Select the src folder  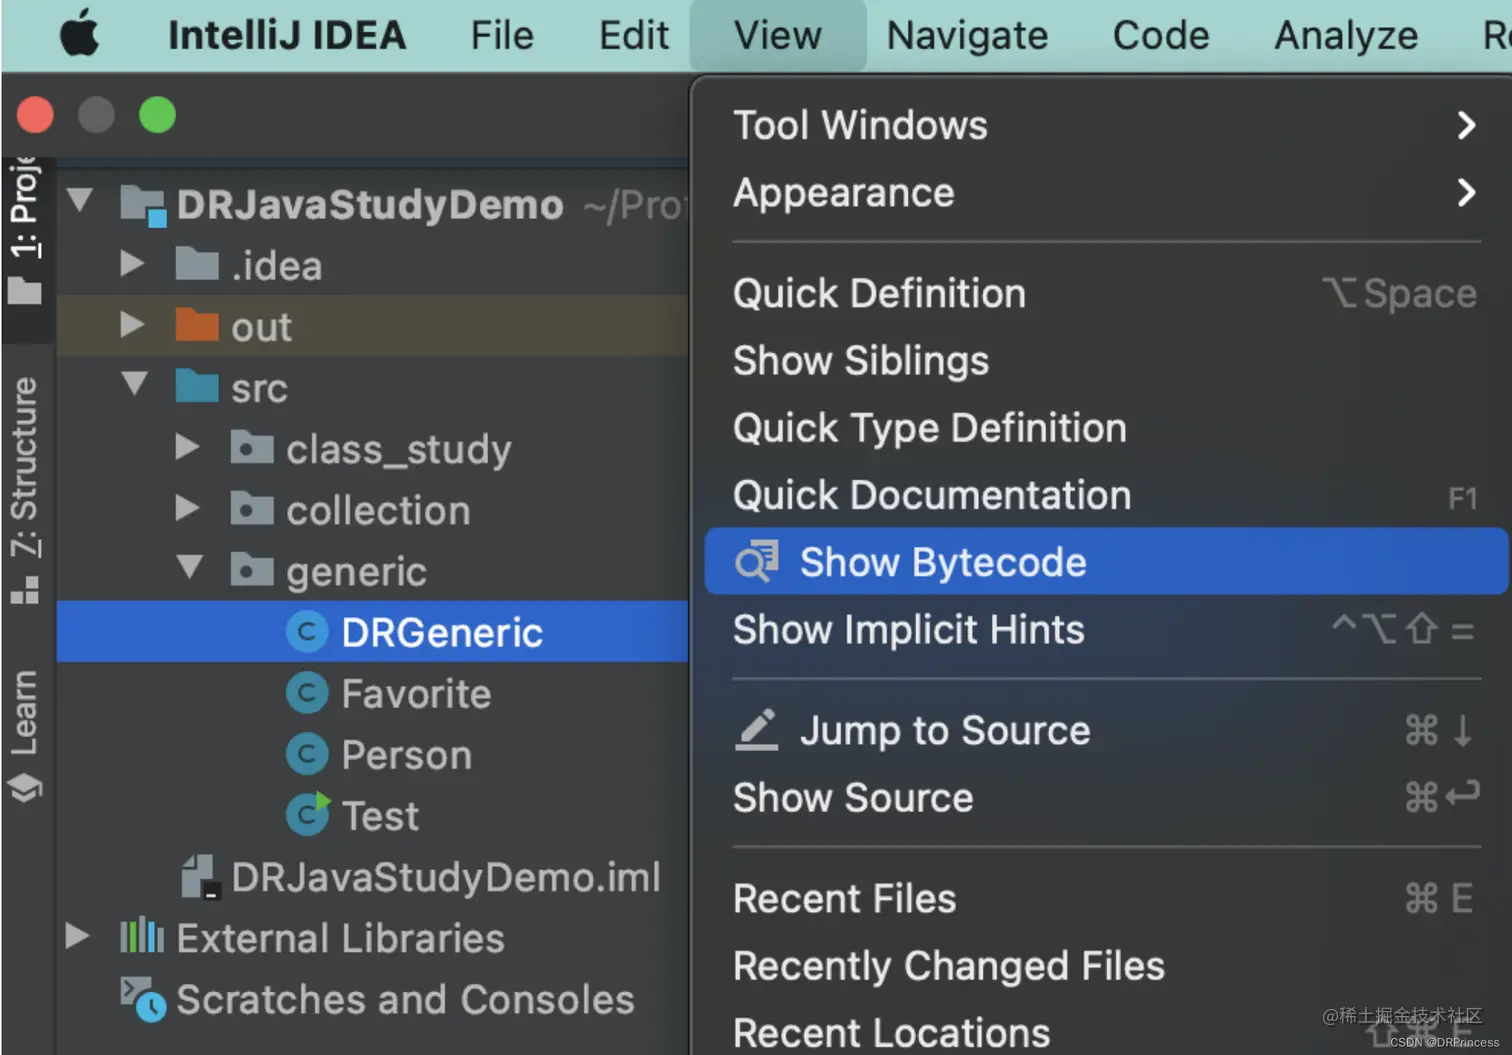(259, 388)
